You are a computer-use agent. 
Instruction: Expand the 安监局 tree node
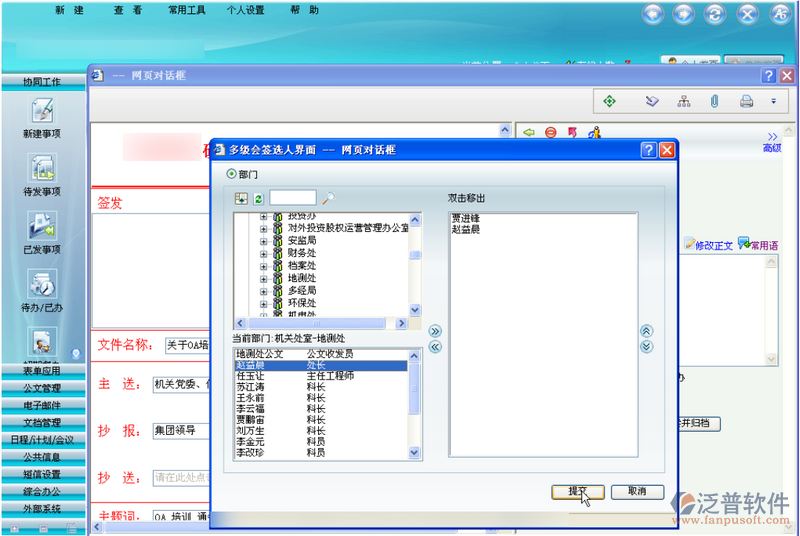click(x=263, y=241)
